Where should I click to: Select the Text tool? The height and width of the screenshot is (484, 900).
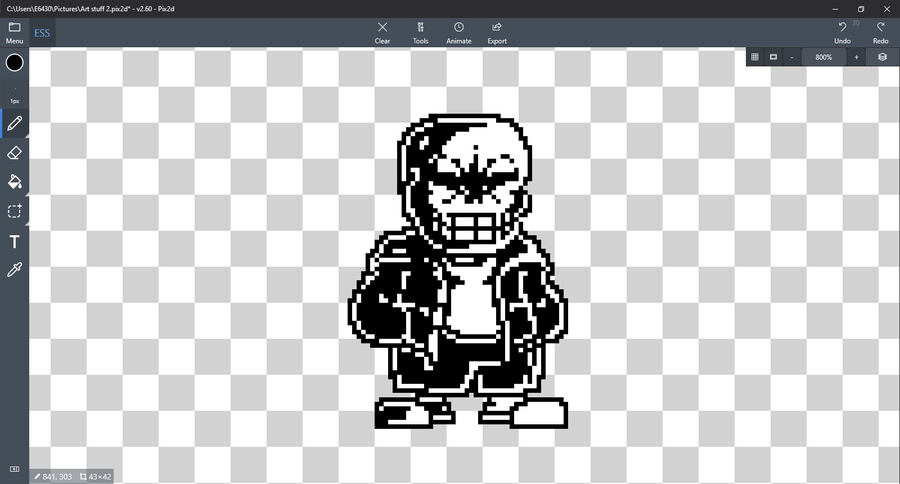click(14, 242)
